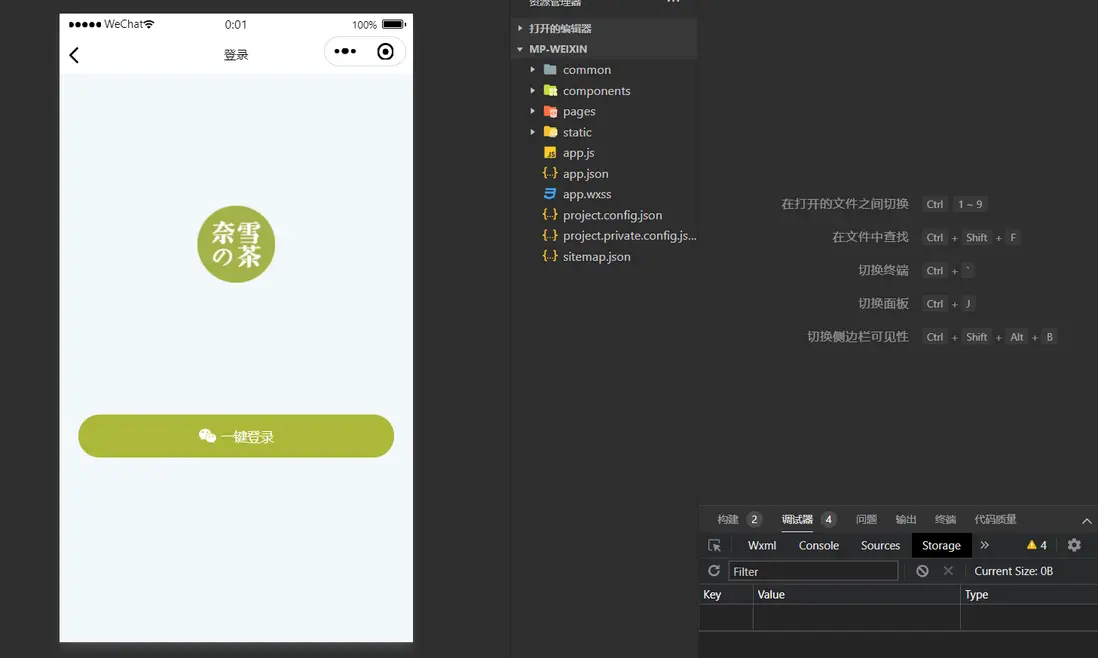This screenshot has width=1098, height=658.
Task: Tap the 一键登录 login button
Action: [236, 436]
